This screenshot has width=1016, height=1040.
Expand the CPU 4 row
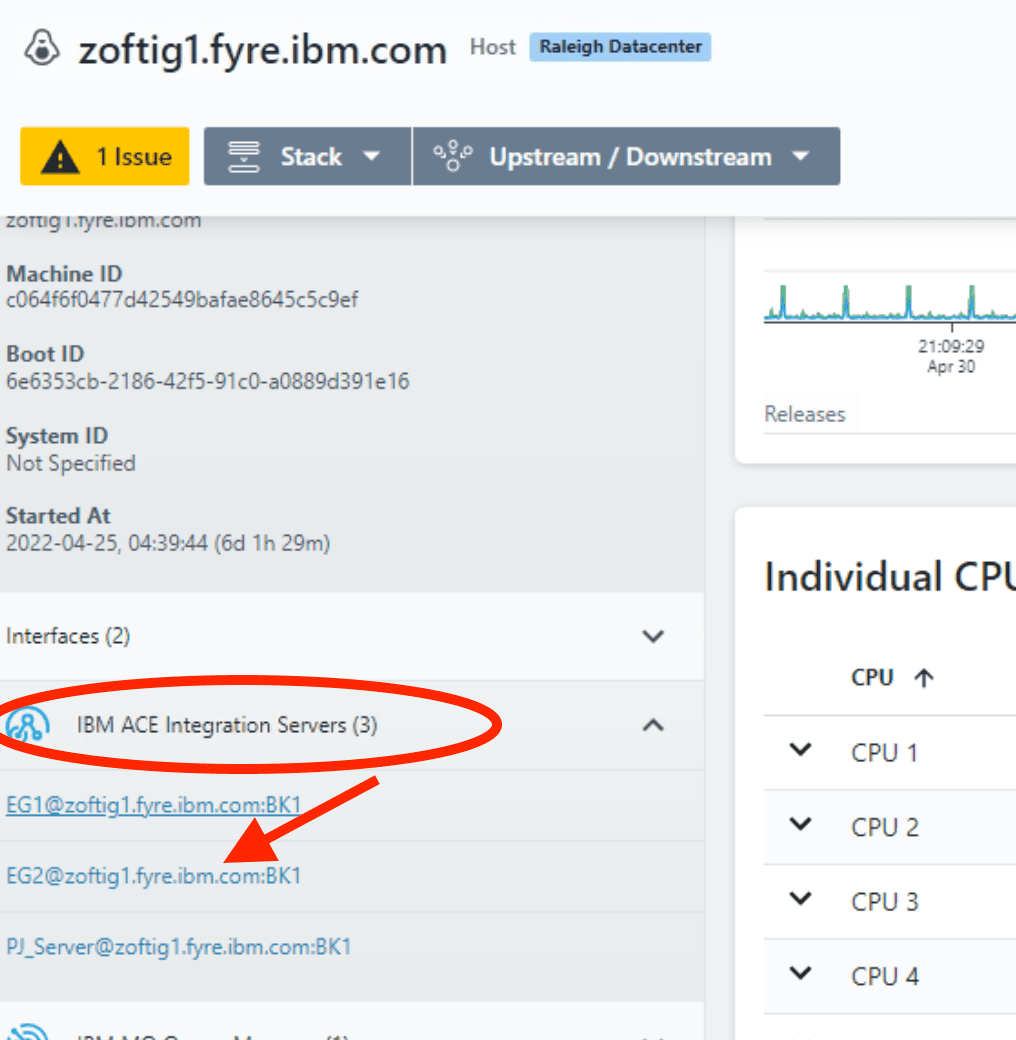800,973
